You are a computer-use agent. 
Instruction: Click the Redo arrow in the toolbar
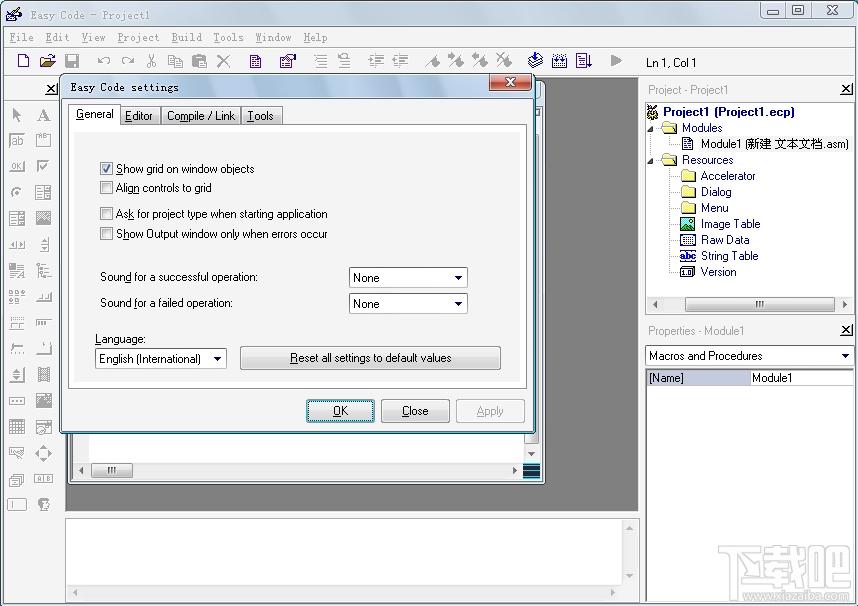[x=127, y=61]
